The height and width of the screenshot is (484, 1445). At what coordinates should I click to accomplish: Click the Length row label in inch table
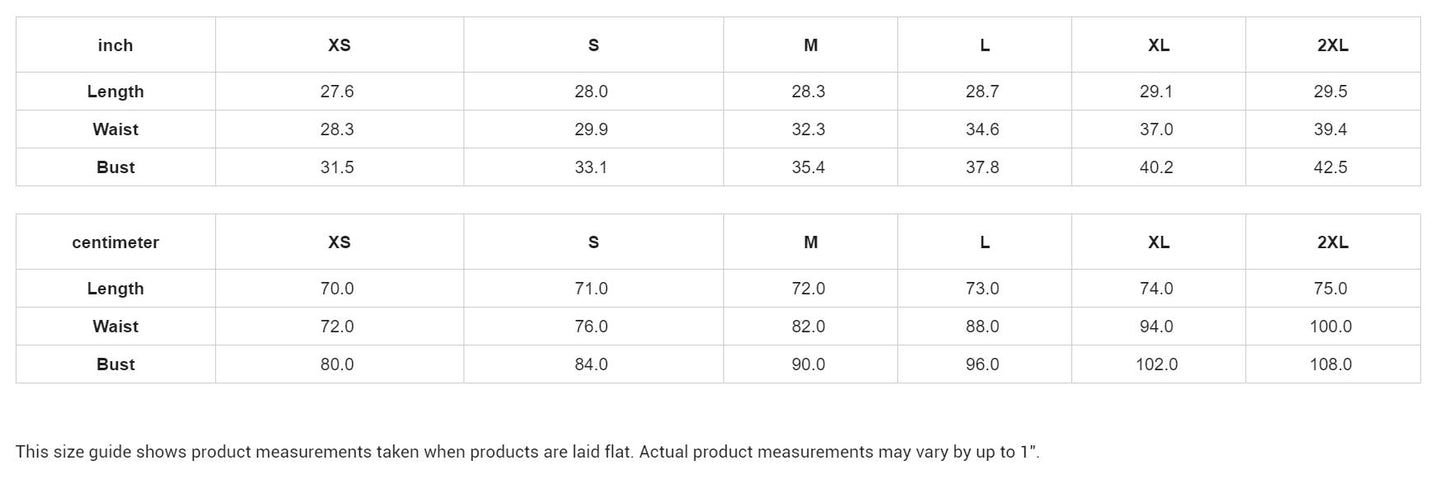(x=115, y=91)
